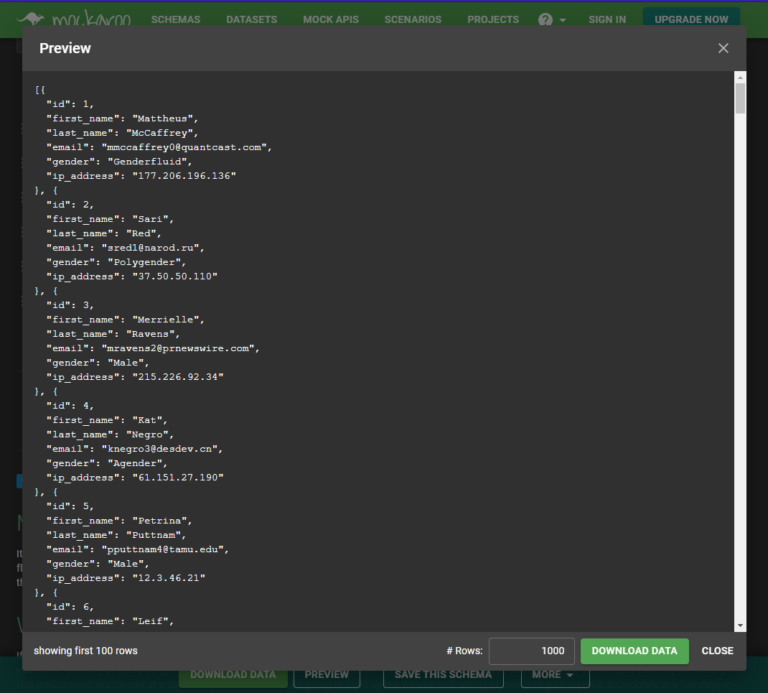Click the last name "McCaffrey"

(159, 133)
